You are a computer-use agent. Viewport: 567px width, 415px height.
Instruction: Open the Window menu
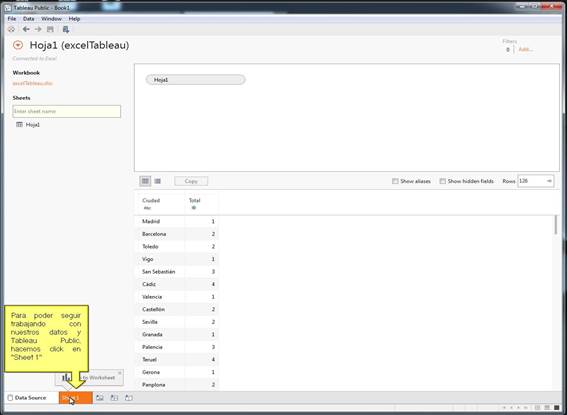[51, 19]
